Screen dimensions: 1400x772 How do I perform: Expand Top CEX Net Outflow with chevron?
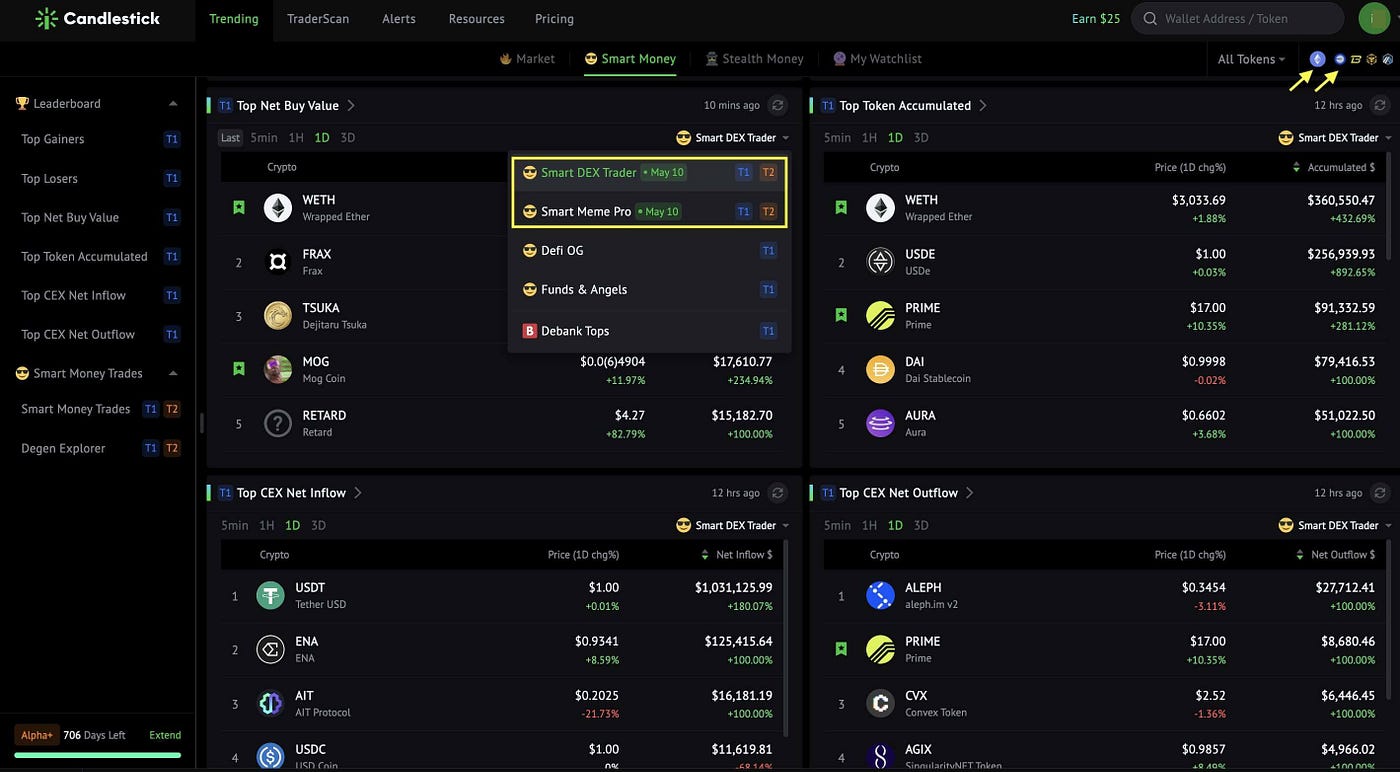point(970,493)
